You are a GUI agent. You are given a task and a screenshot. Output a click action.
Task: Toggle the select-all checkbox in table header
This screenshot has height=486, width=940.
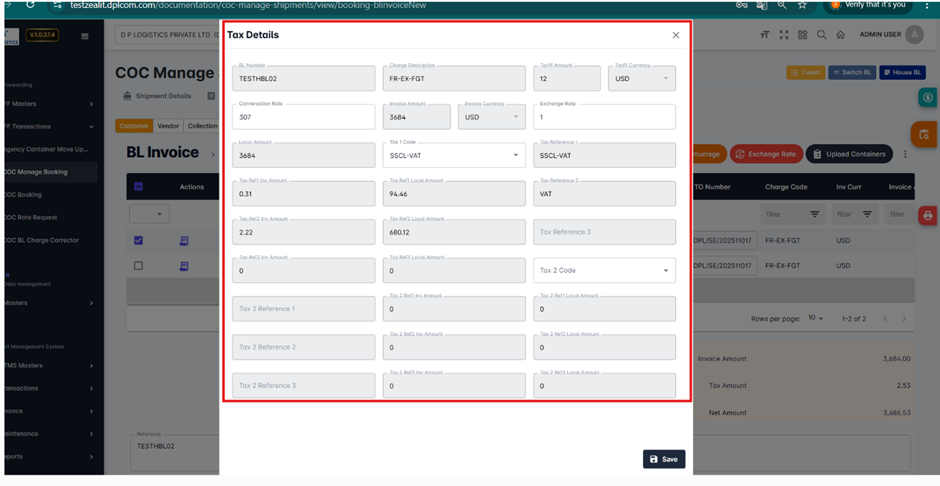[x=138, y=187]
